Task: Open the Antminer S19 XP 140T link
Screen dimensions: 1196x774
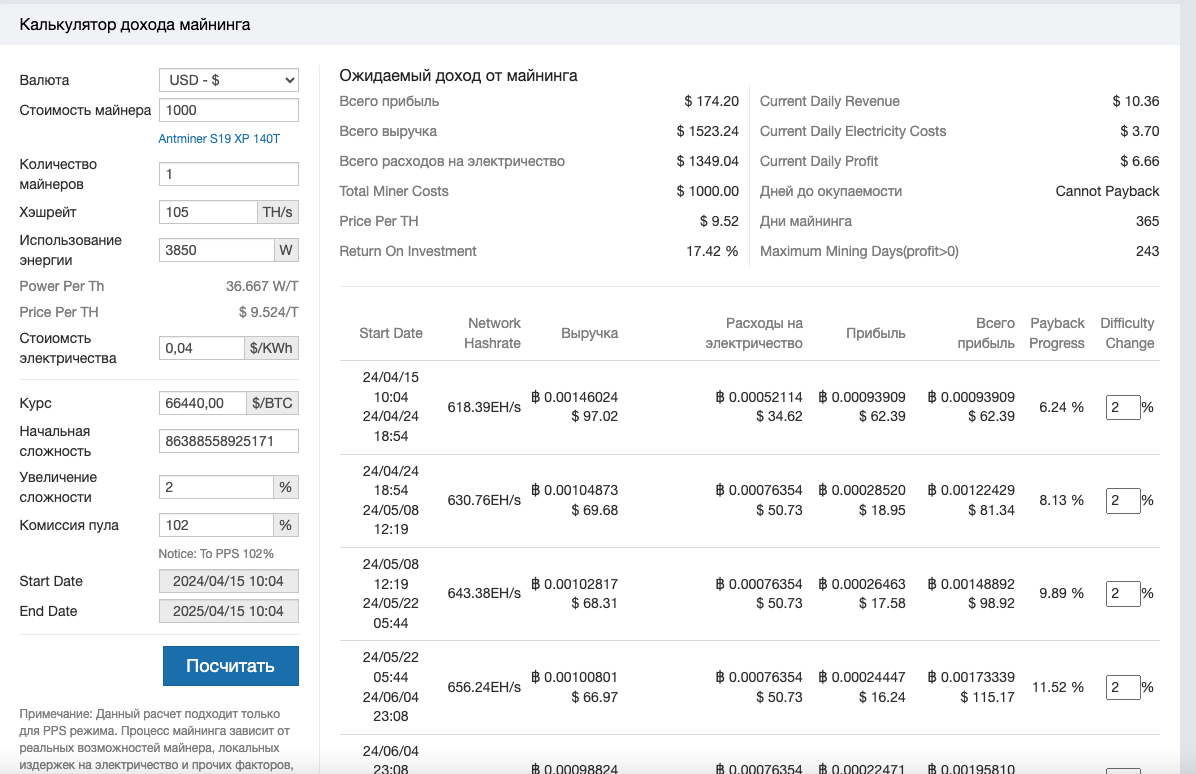Action: pos(219,139)
